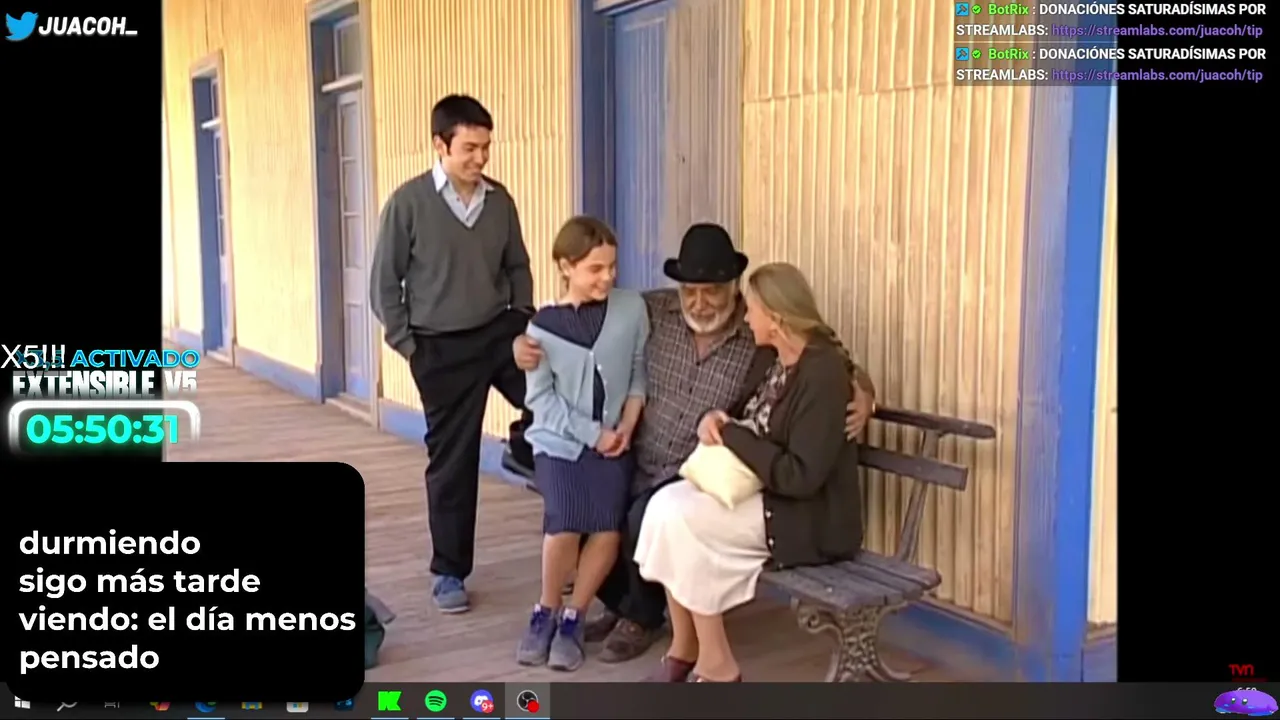Open Discord with the 9+ notification badge

coord(482,702)
